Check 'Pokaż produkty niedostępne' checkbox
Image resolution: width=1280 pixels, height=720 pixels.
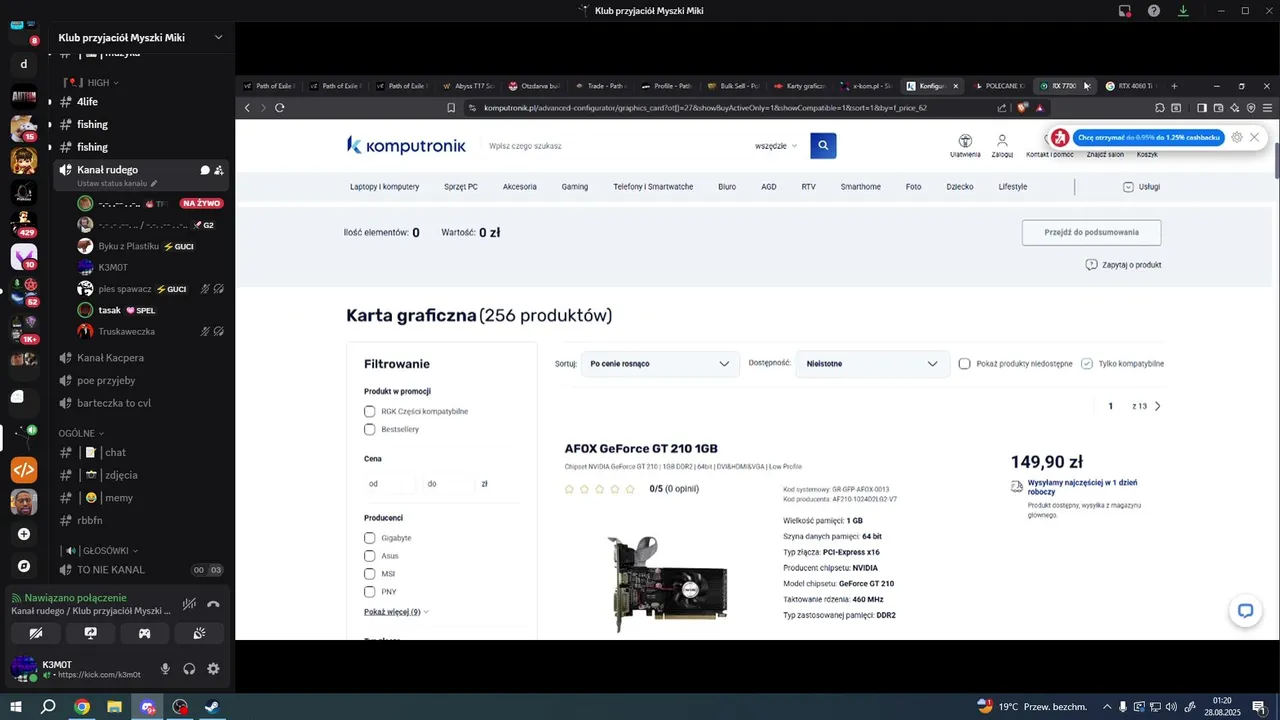tap(964, 364)
